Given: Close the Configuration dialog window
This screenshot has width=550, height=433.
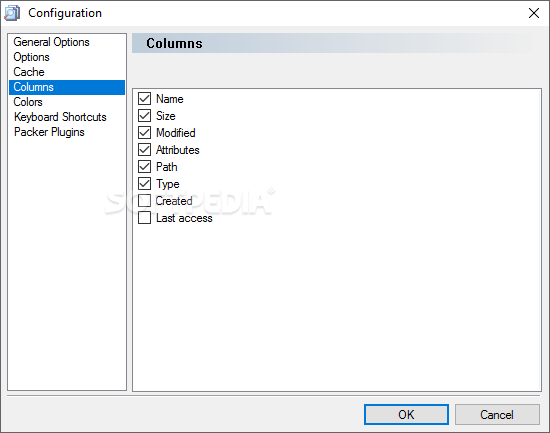Looking at the screenshot, I should 534,13.
